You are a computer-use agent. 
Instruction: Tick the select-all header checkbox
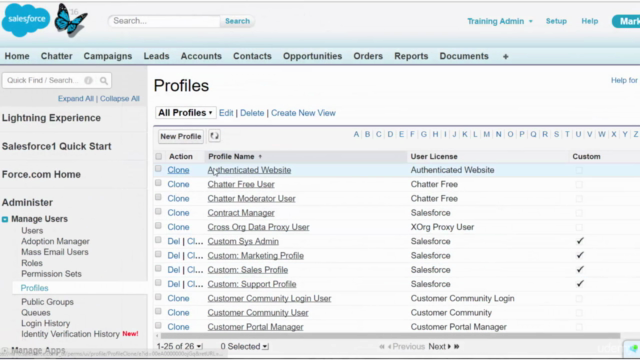coord(158,156)
